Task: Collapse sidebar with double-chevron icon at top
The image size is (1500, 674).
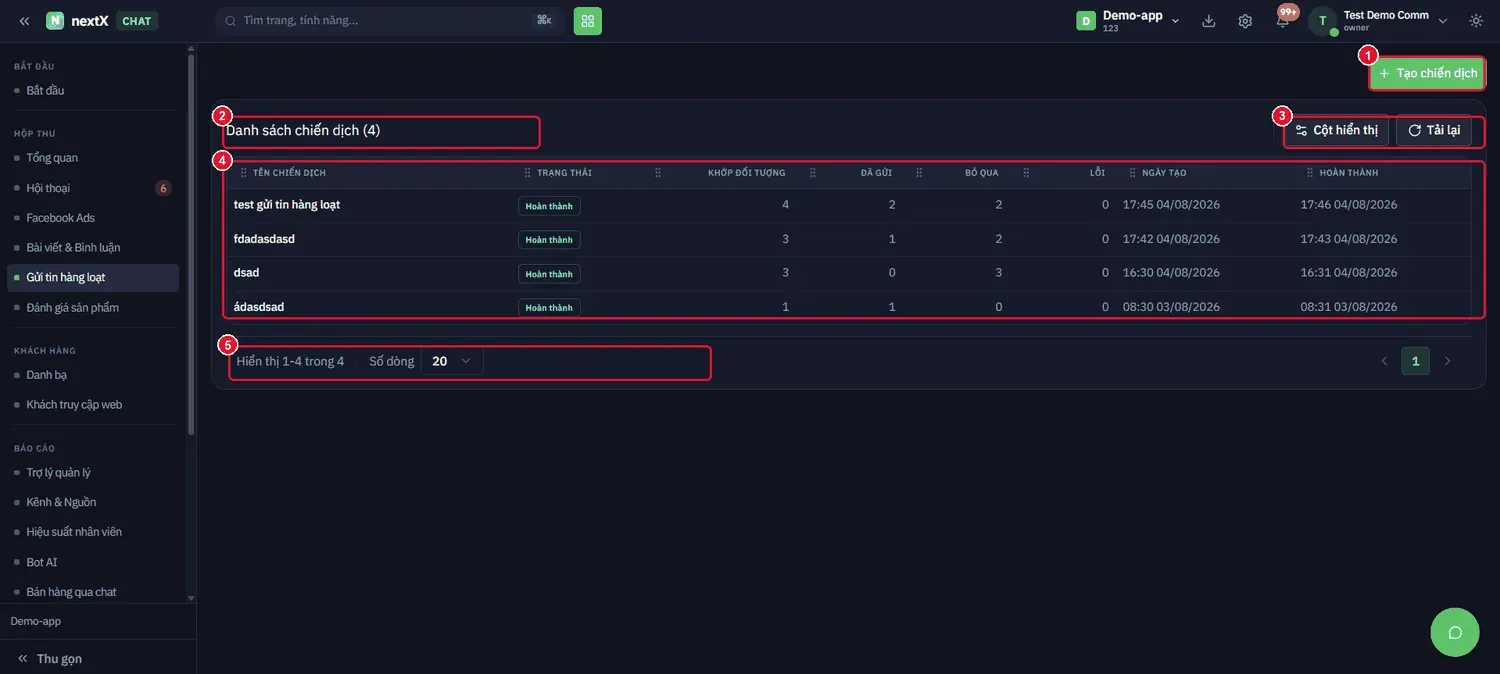Action: [24, 21]
